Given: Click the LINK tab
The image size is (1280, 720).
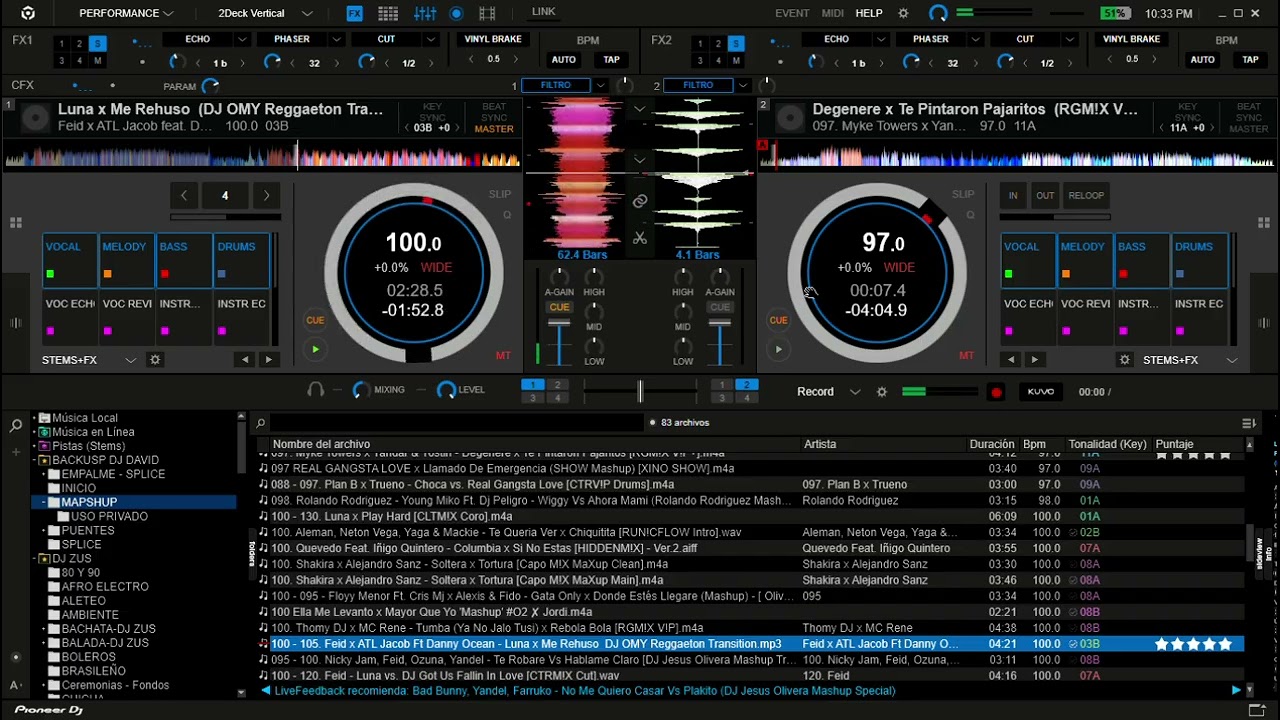Looking at the screenshot, I should point(544,12).
